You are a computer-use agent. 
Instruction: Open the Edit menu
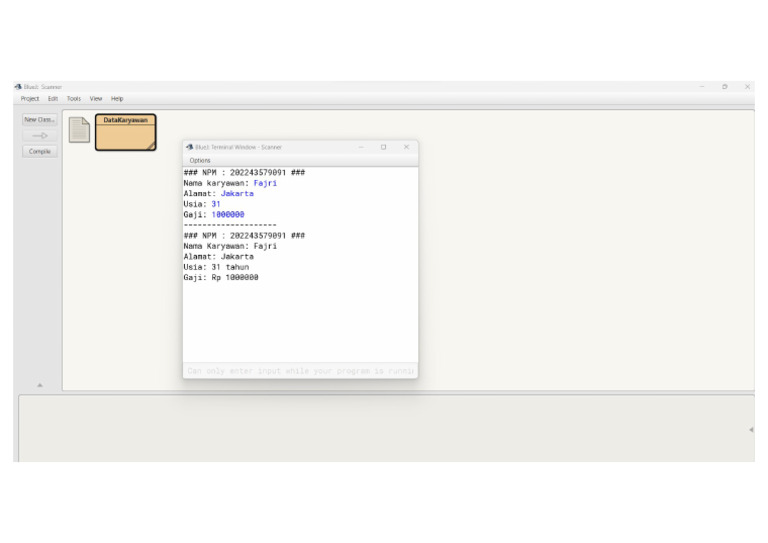(53, 99)
